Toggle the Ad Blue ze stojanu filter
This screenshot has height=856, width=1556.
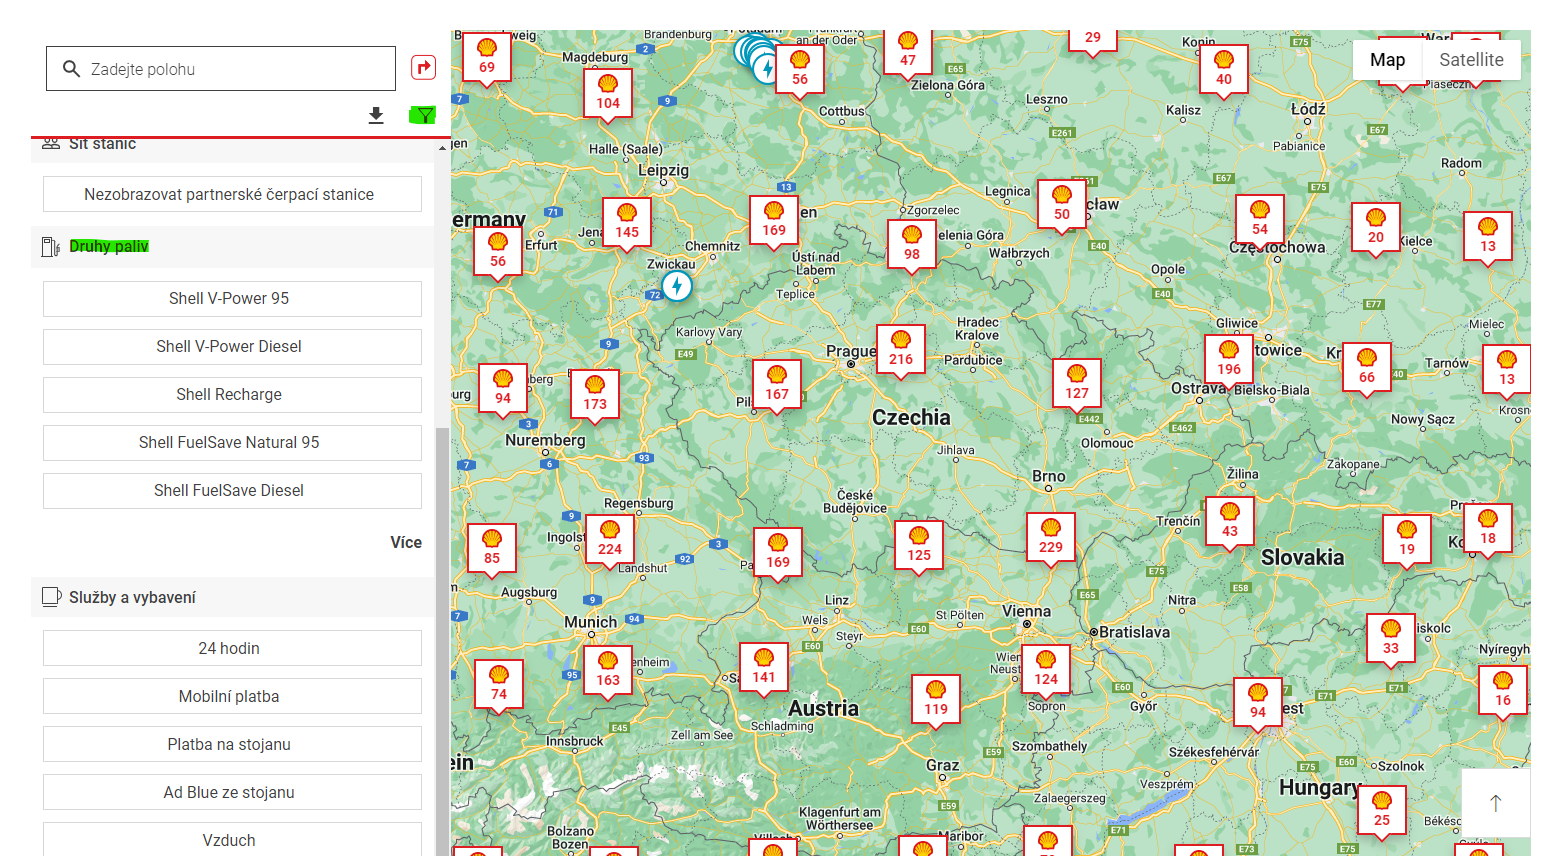[232, 792]
